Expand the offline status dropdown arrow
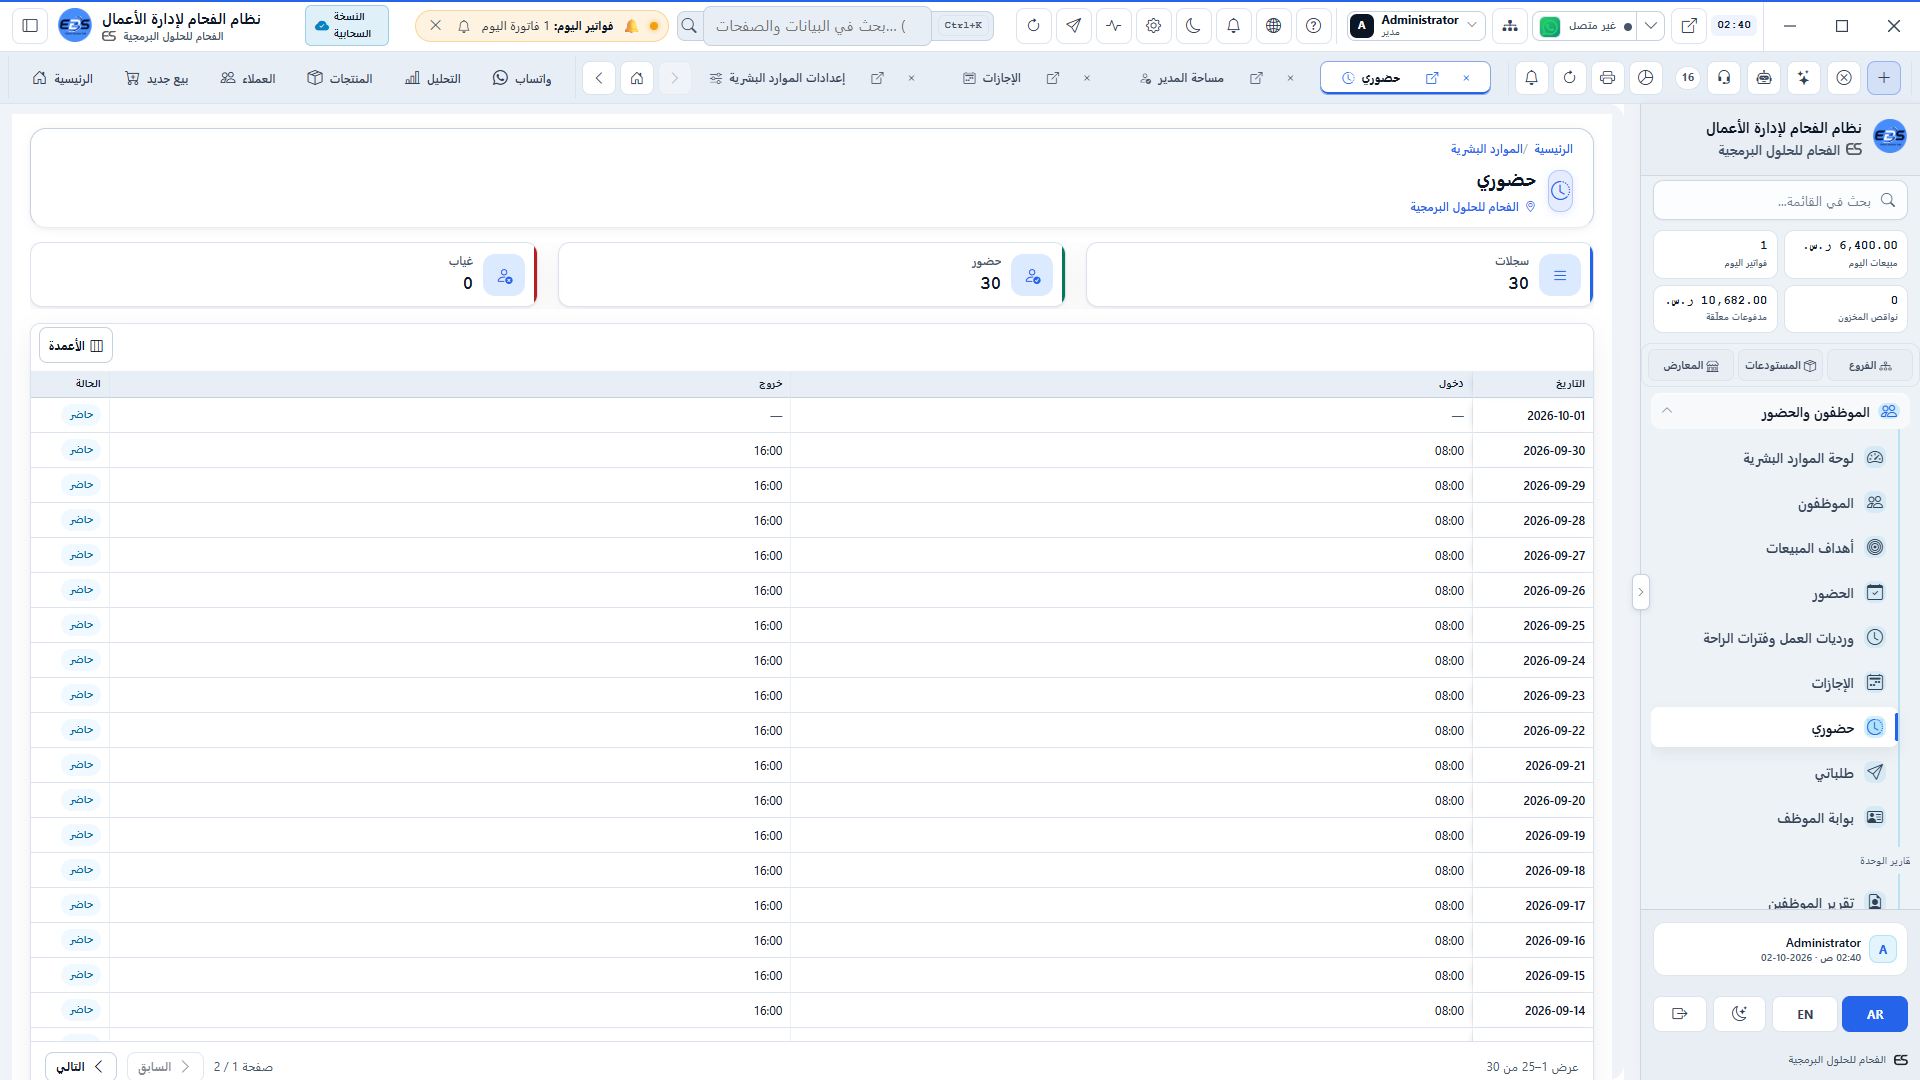The image size is (1920, 1080). (x=1651, y=26)
